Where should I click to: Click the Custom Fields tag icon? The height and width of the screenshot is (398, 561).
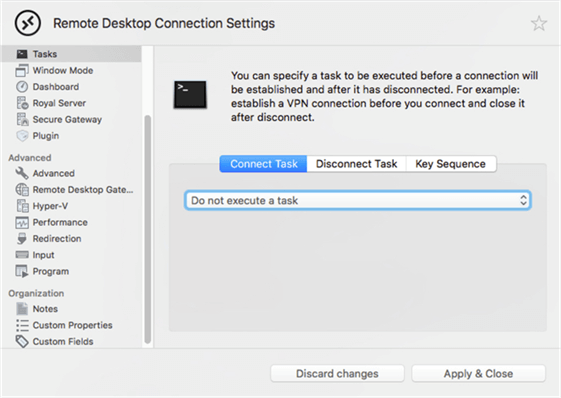tap(22, 341)
